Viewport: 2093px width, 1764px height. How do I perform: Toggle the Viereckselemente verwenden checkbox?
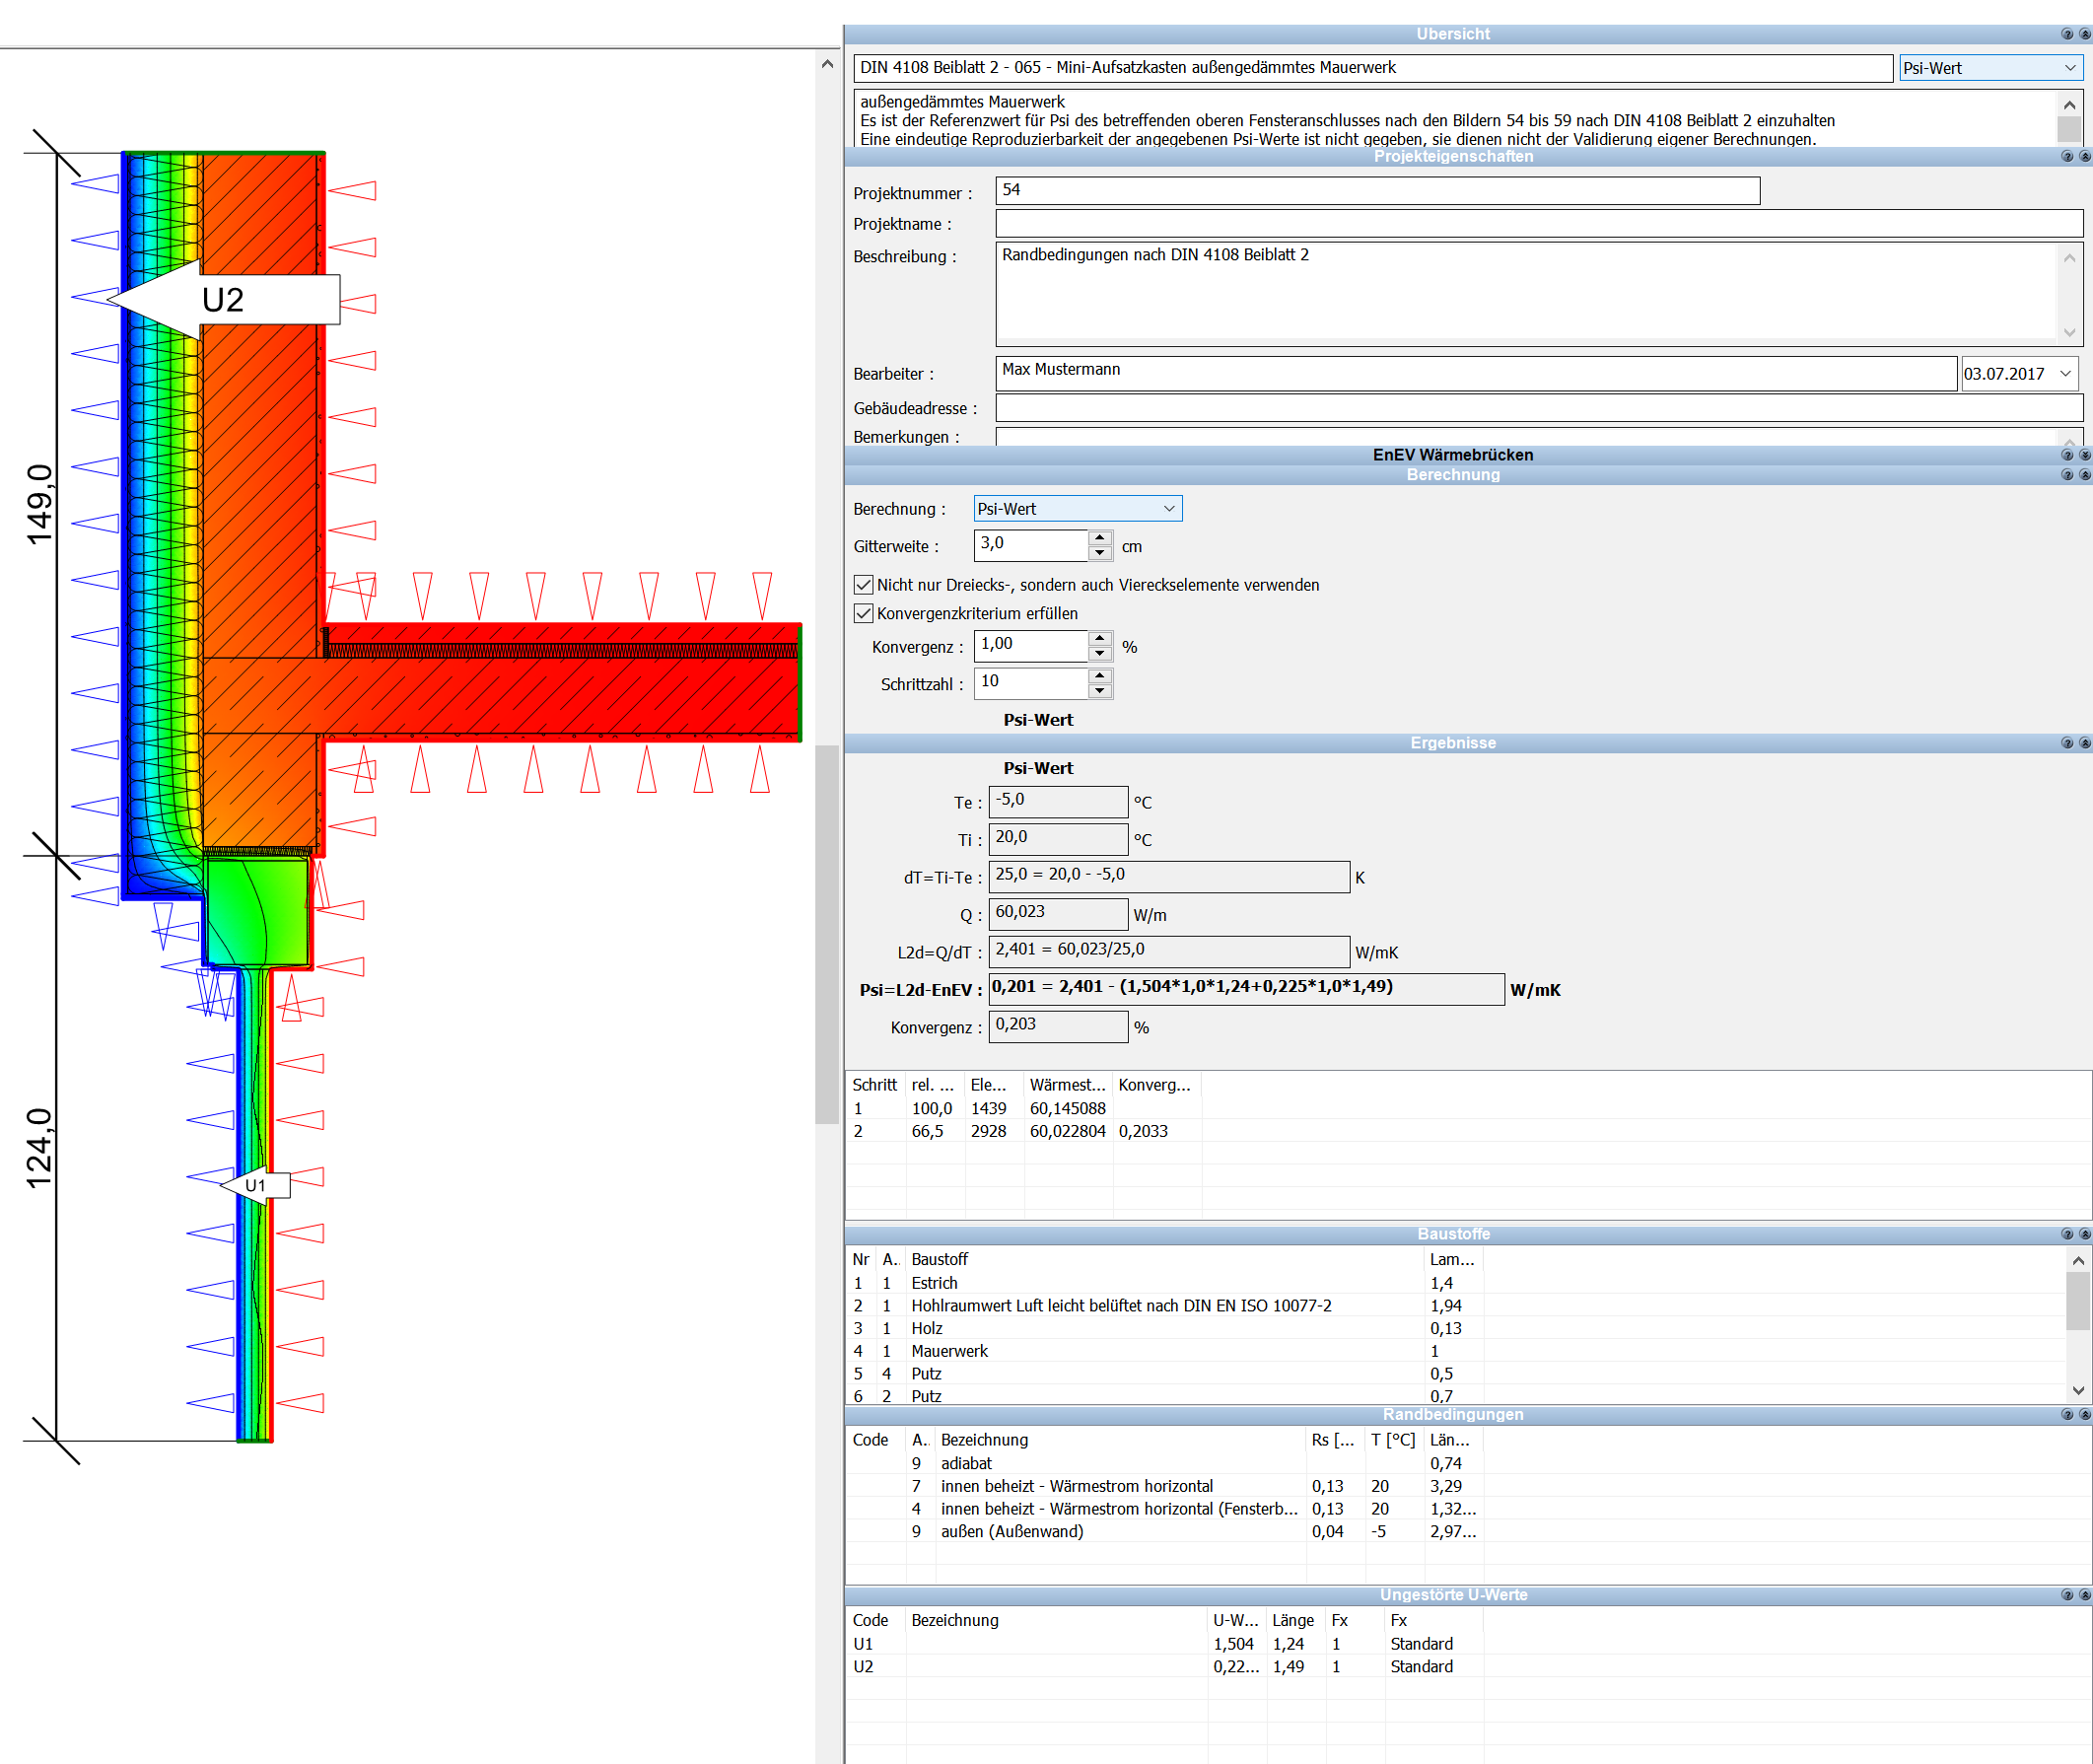[863, 585]
